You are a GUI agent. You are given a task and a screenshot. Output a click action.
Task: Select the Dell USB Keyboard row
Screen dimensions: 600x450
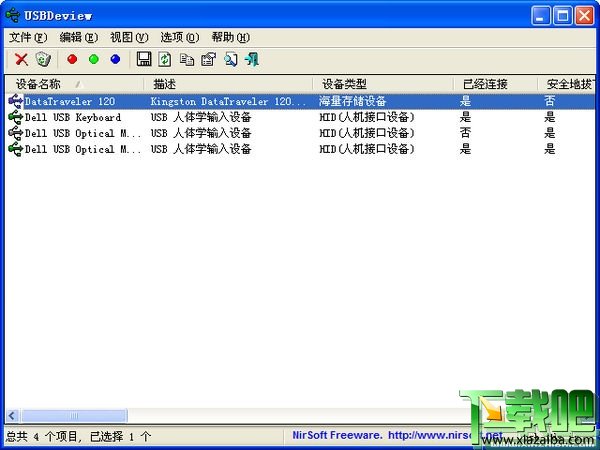[300, 117]
